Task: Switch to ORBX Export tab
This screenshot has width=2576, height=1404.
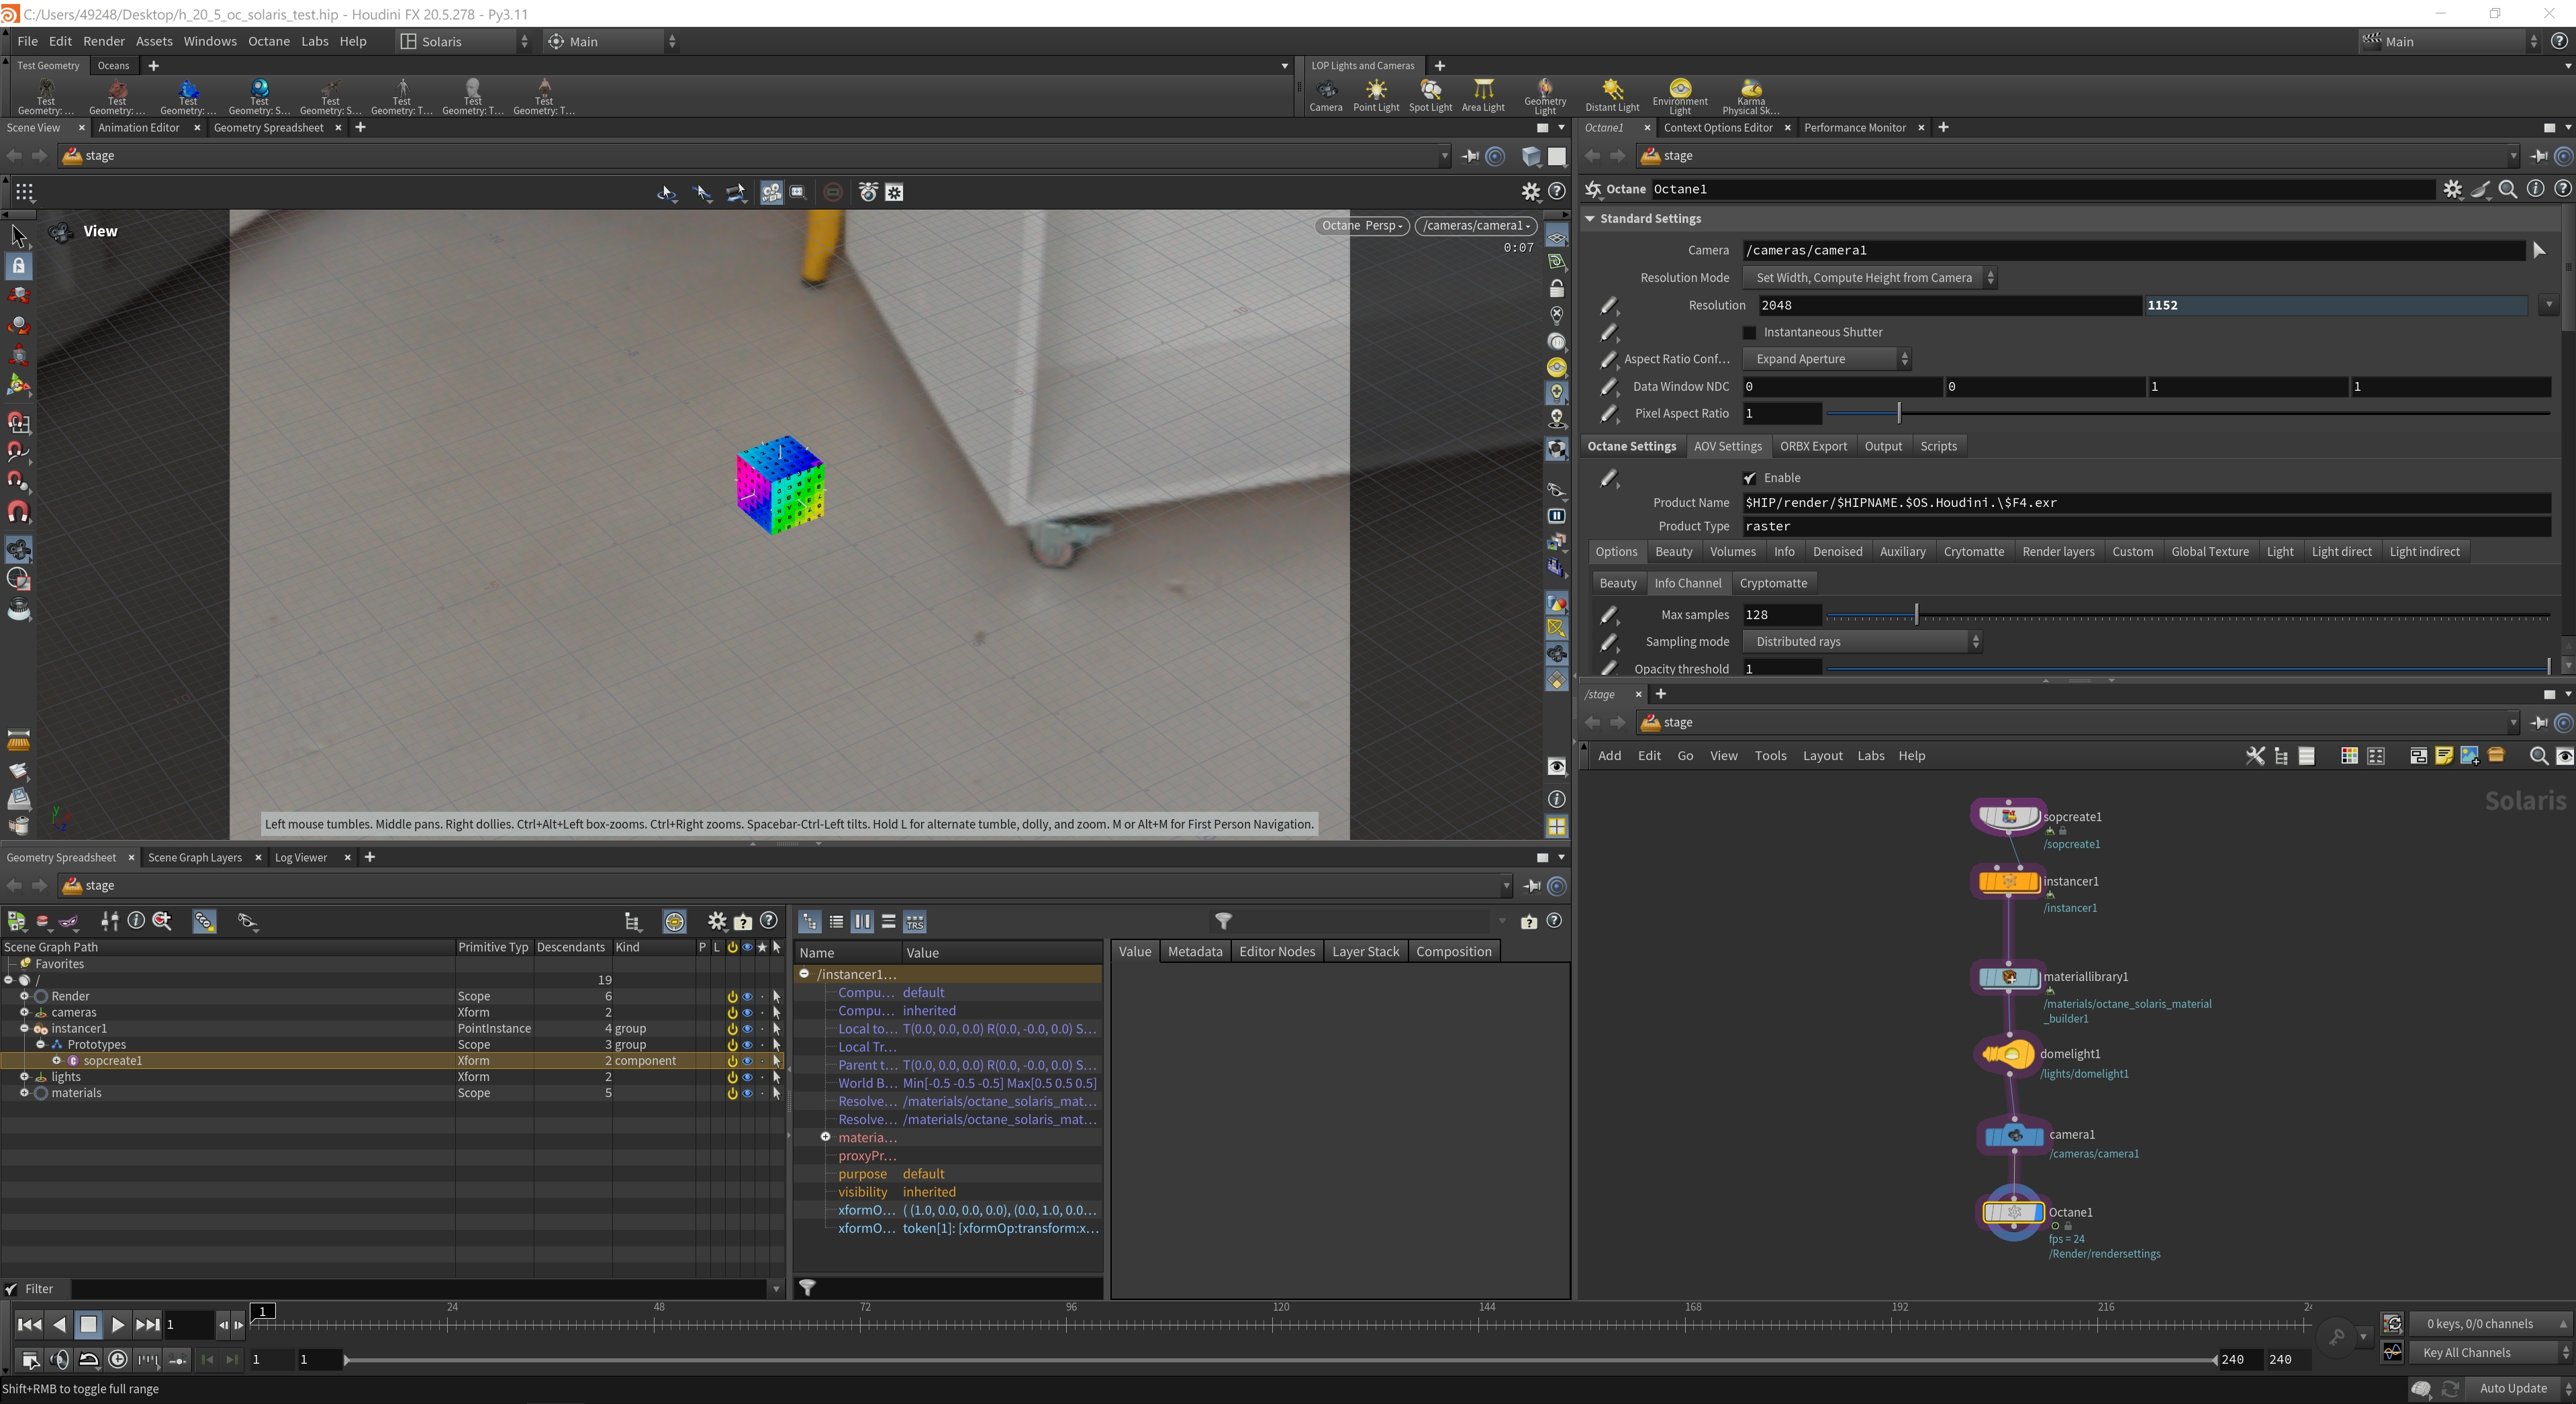Action: [1813, 447]
